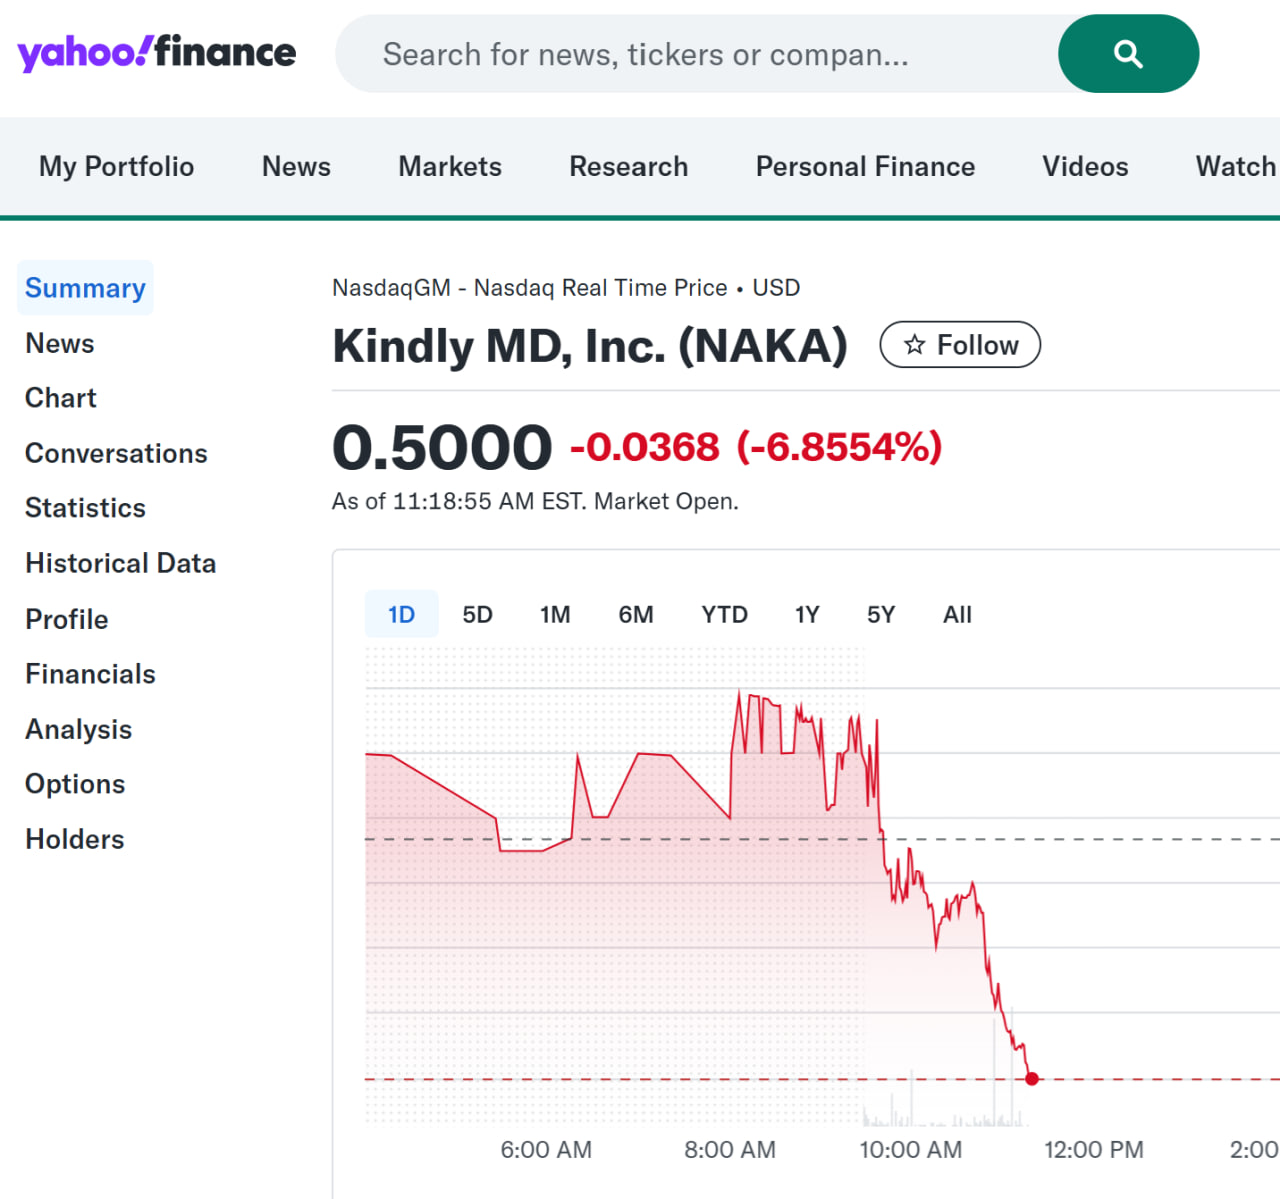This screenshot has width=1280, height=1199.
Task: Select the 1D chart range
Action: [x=401, y=614]
